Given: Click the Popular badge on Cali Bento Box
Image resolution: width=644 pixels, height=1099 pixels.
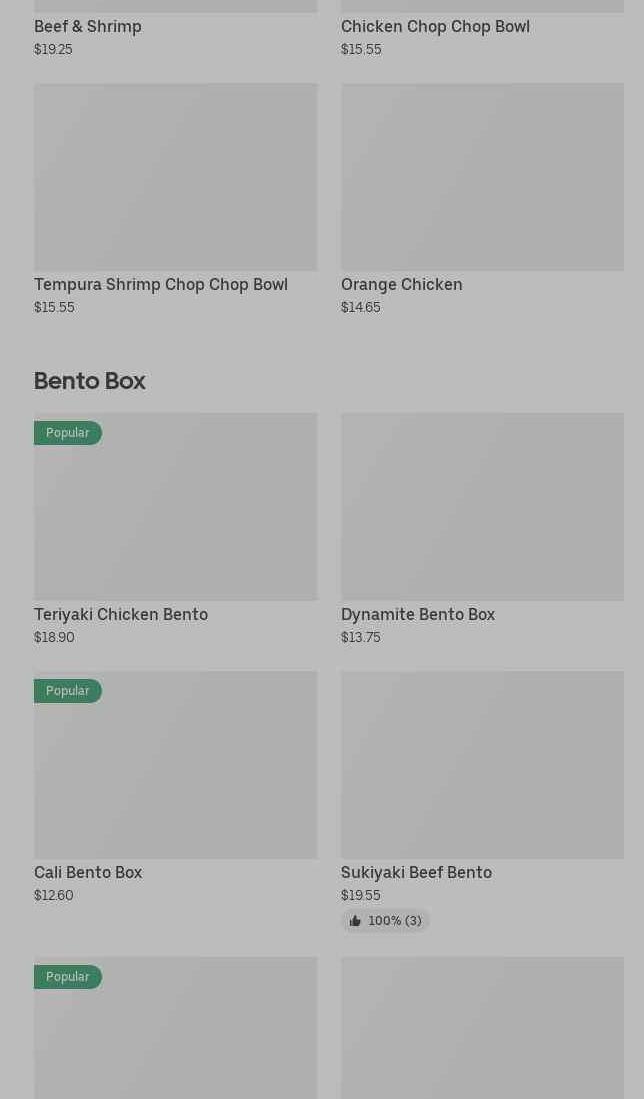Looking at the screenshot, I should pos(68,691).
